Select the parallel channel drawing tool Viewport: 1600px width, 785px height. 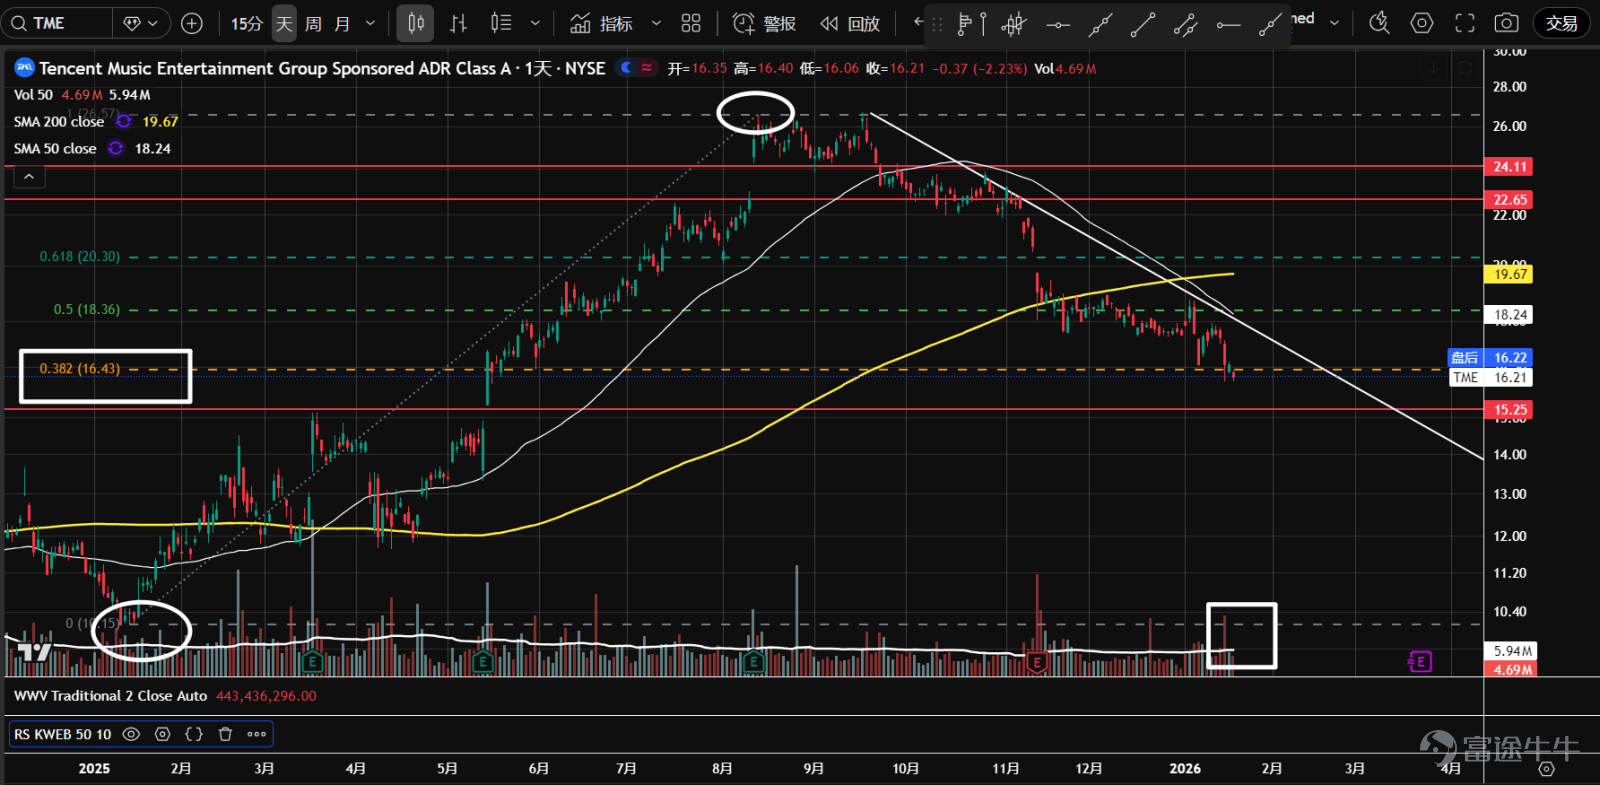[1186, 24]
